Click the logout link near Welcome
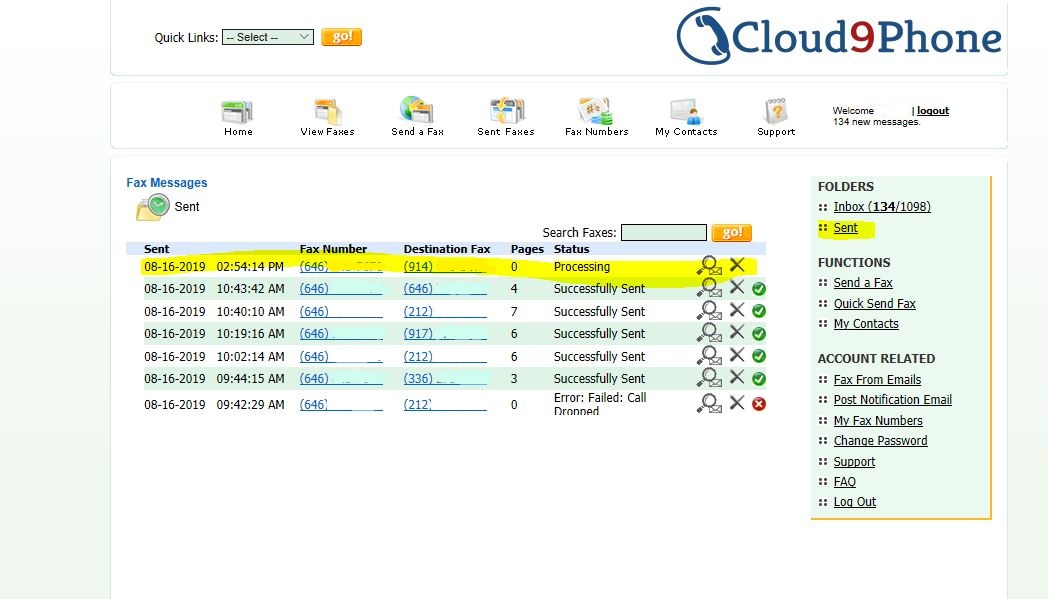The width and height of the screenshot is (1048, 599). coord(932,110)
